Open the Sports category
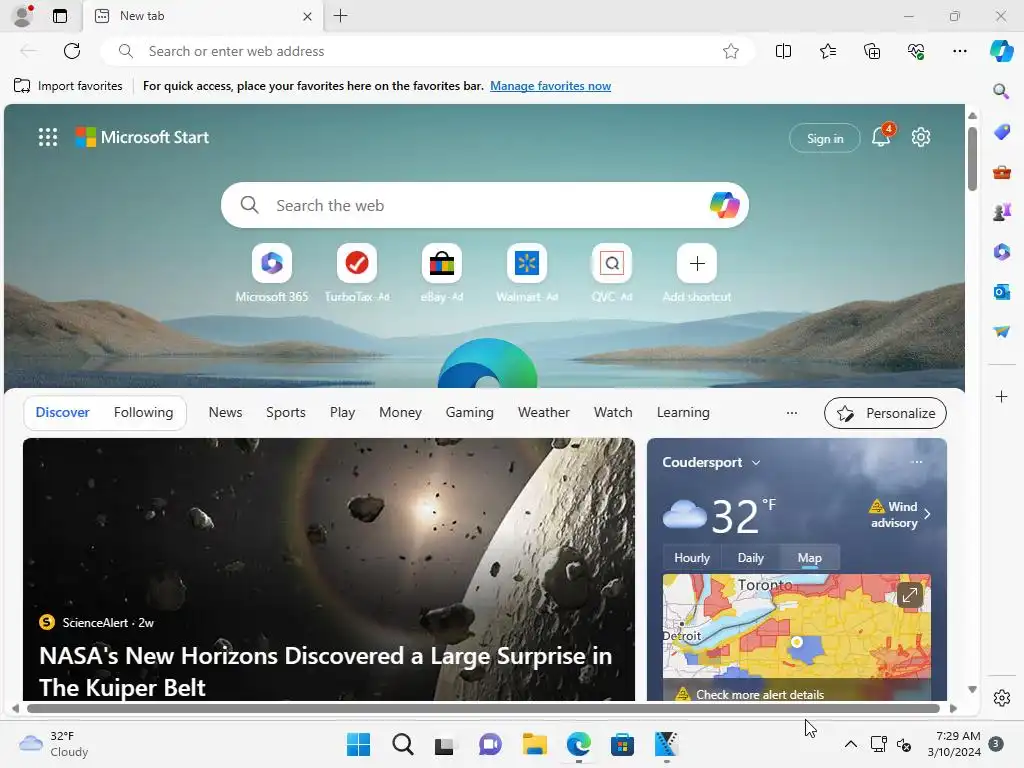Screen dimensions: 1024x768 click(285, 413)
